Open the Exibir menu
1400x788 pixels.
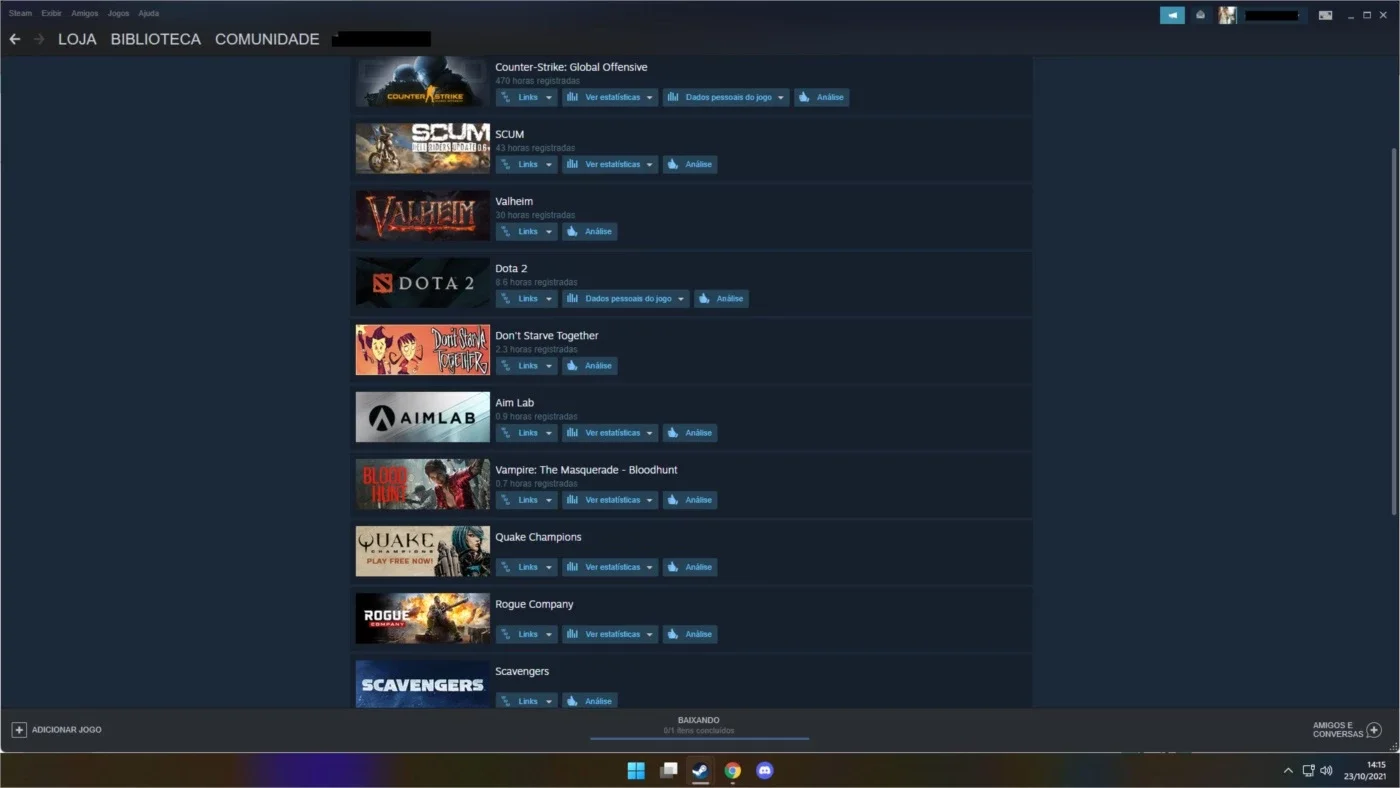[51, 14]
